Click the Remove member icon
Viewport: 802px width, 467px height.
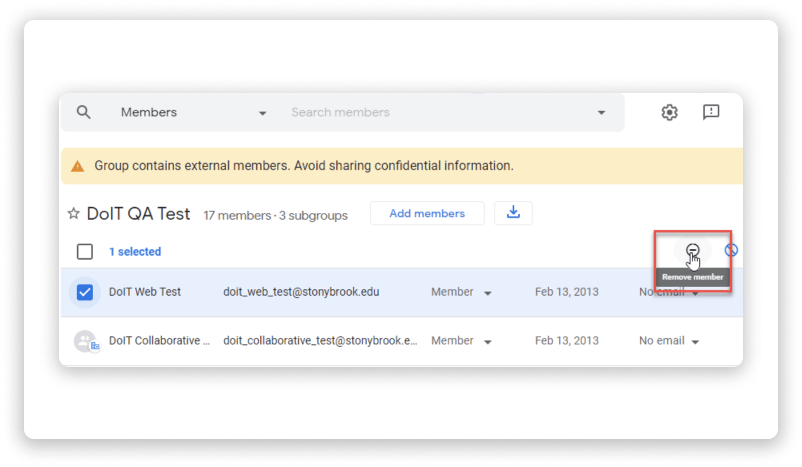click(692, 251)
